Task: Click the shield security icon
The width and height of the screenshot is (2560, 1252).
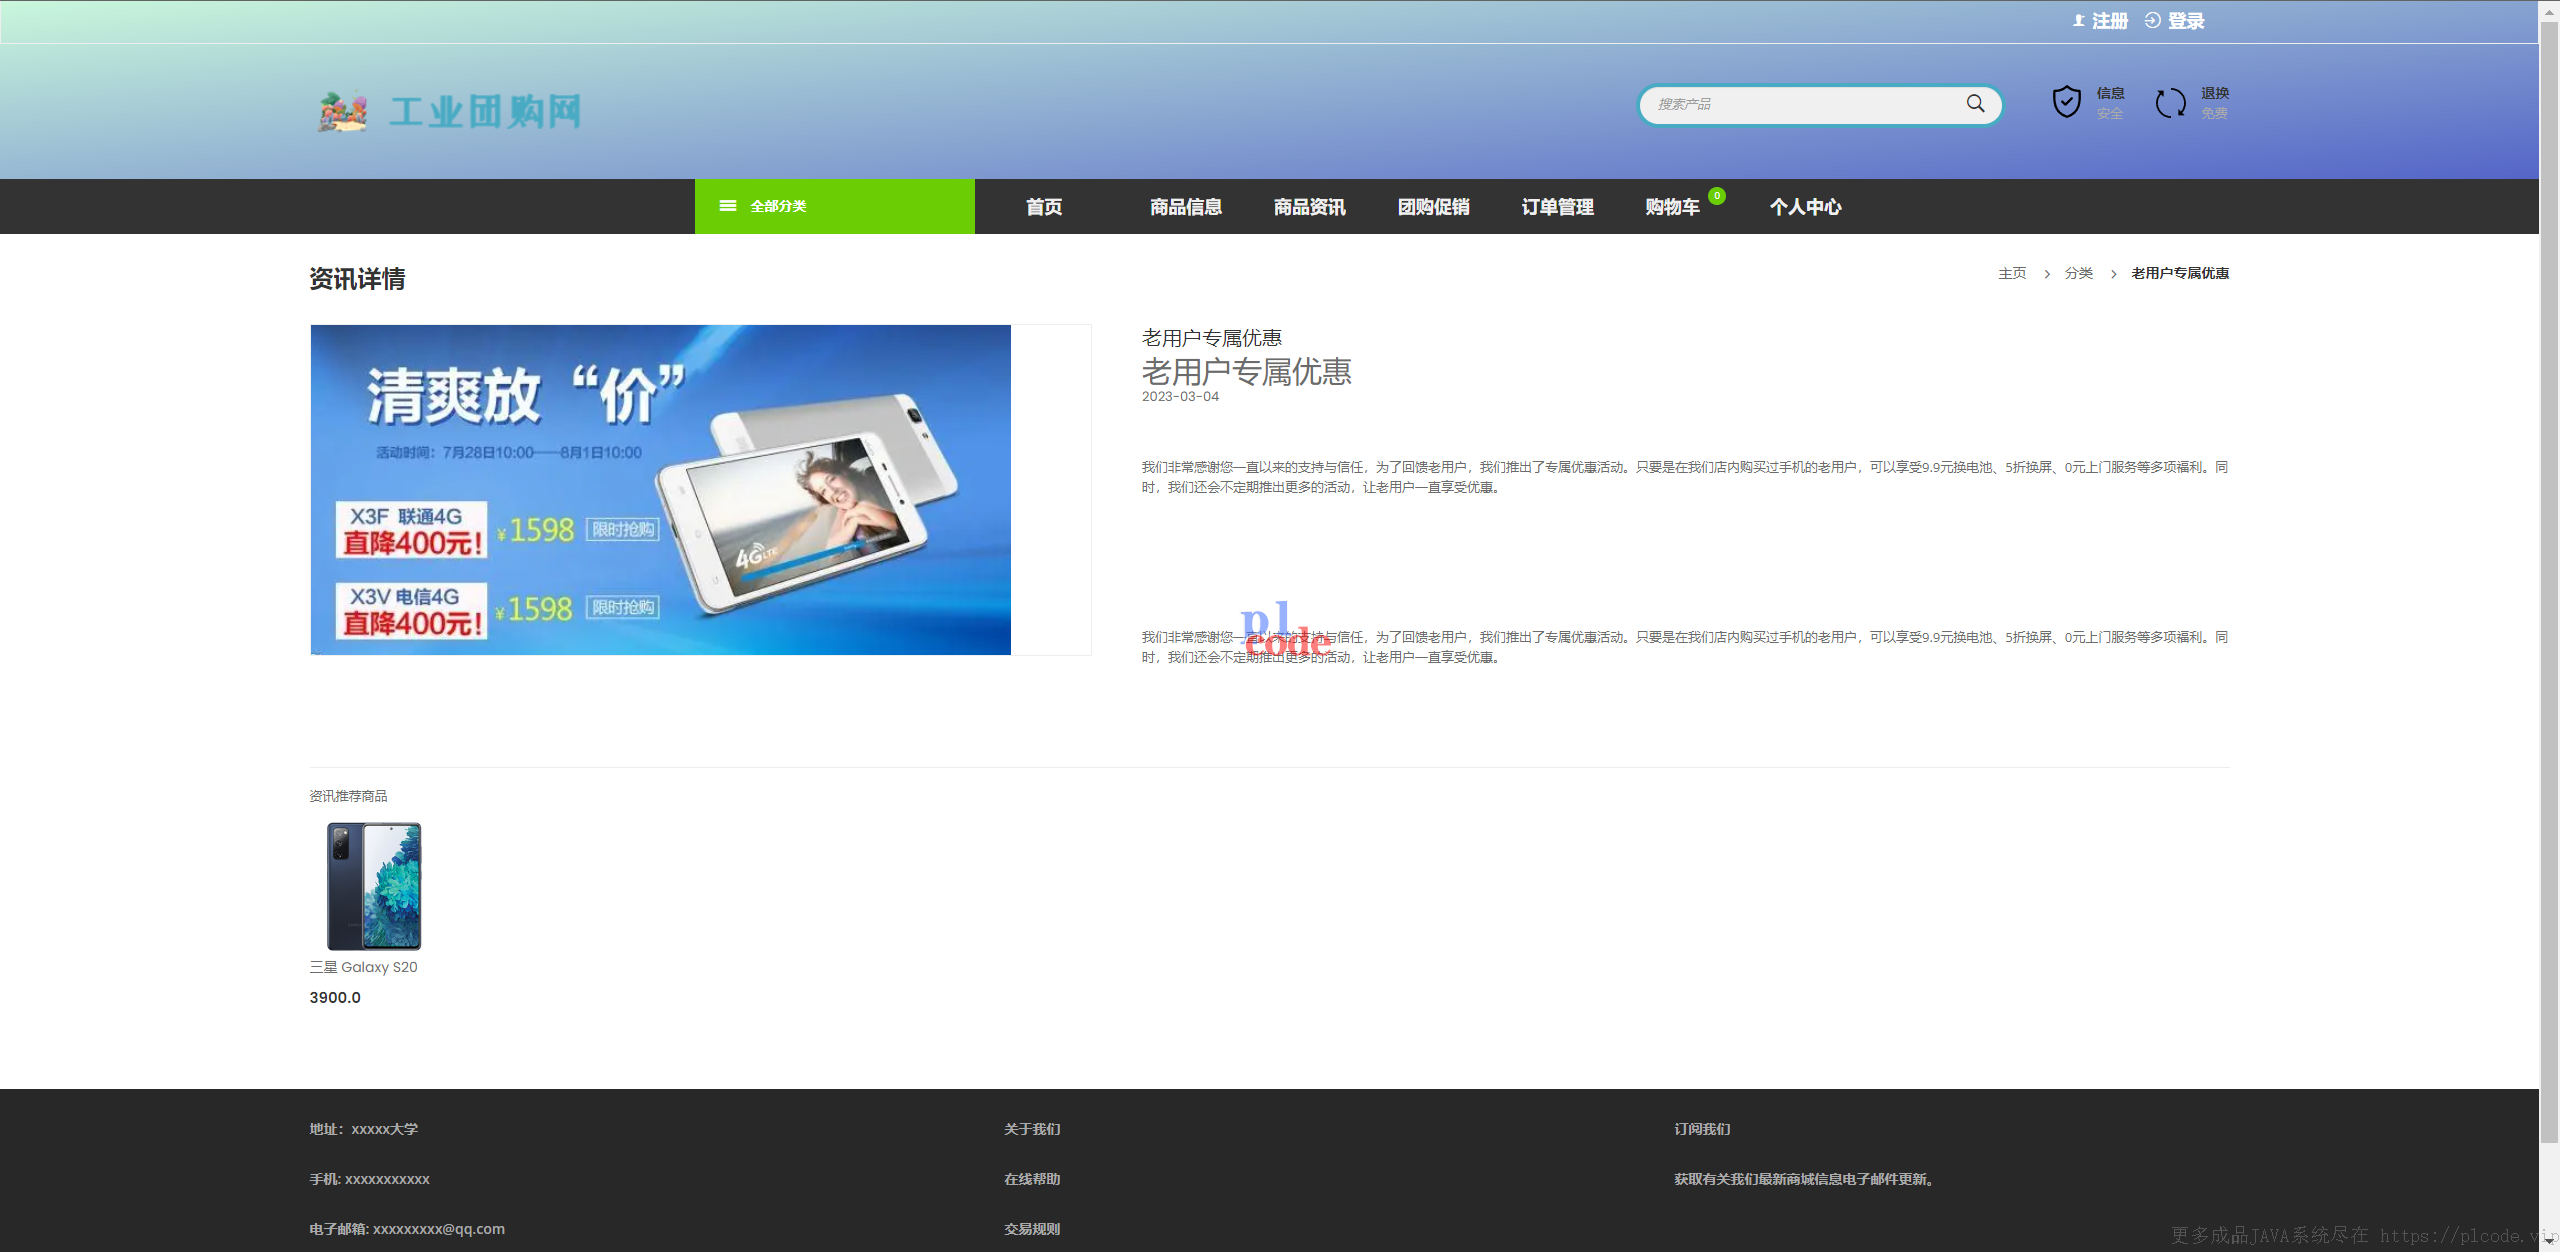Action: coord(2066,102)
